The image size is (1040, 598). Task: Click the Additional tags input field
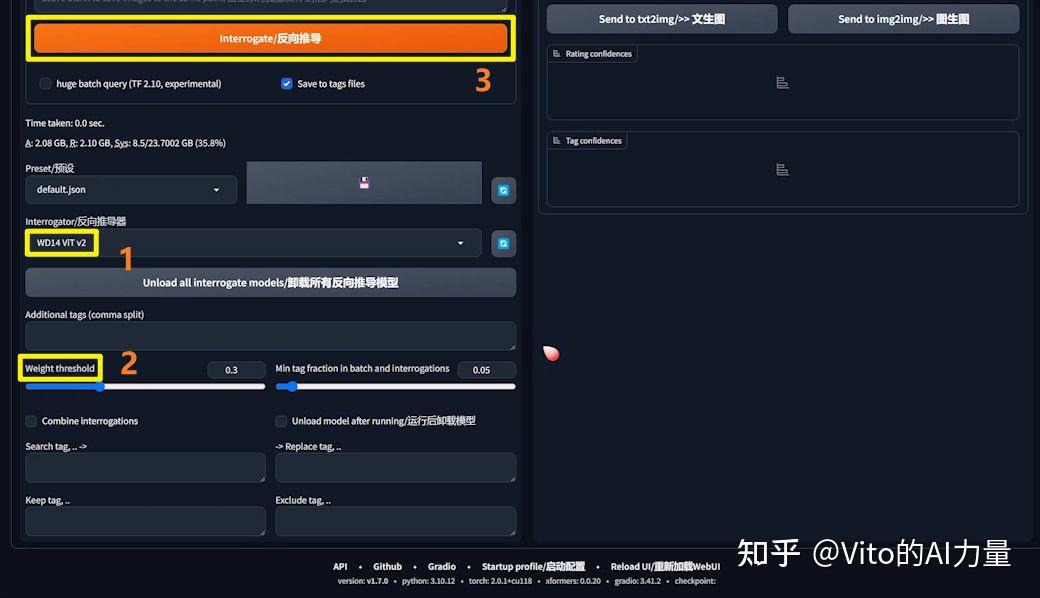tap(270, 337)
